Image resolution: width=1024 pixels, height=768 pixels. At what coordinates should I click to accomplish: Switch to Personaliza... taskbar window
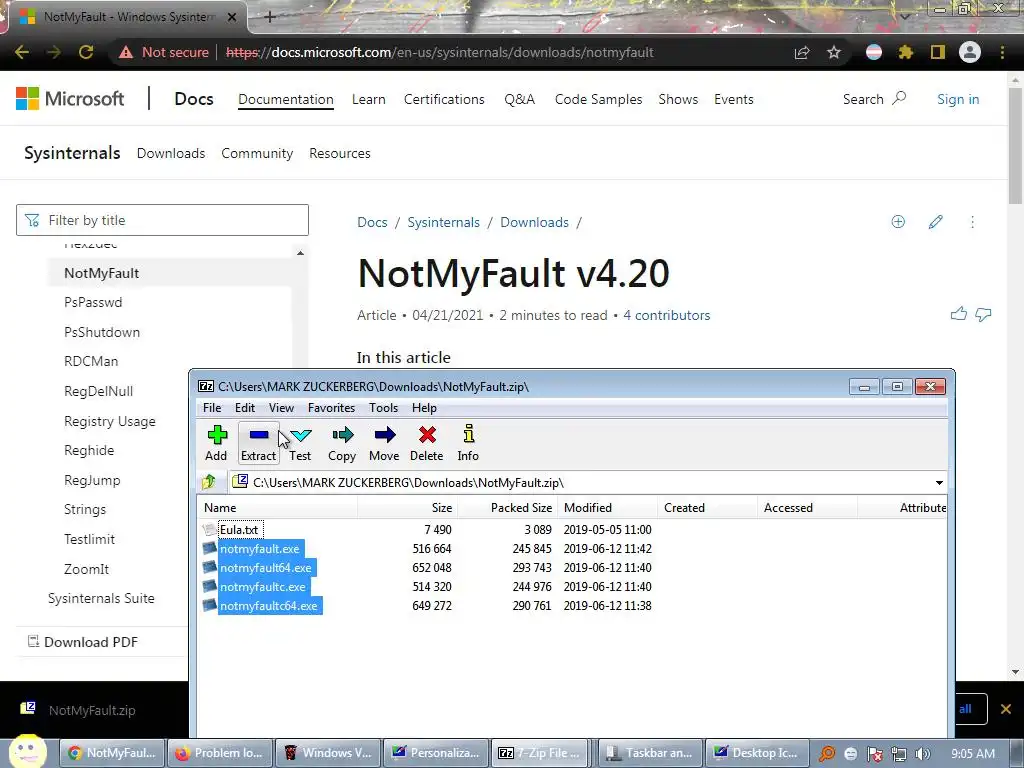pyautogui.click(x=436, y=753)
